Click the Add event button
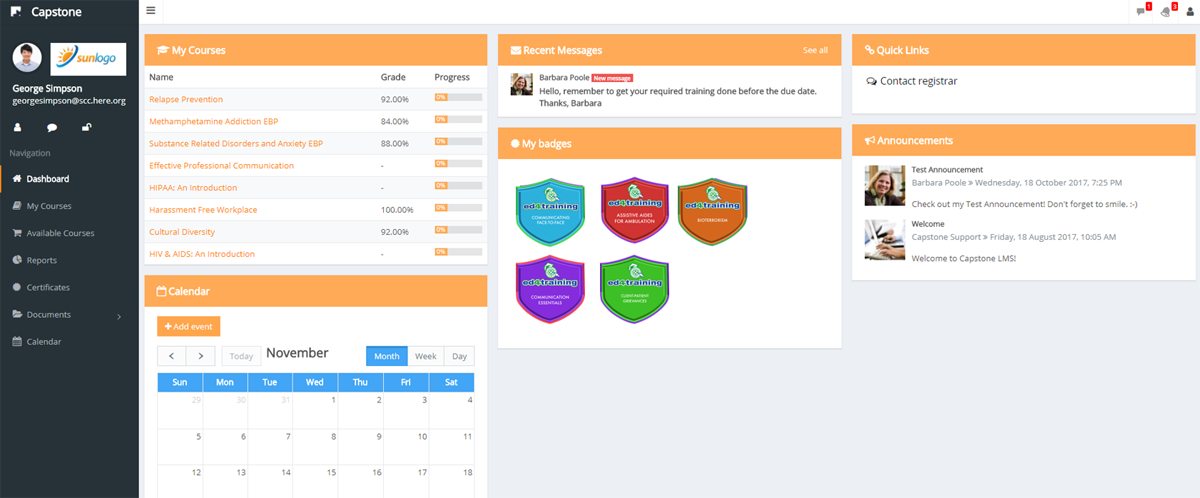This screenshot has width=1200, height=498. 188,326
